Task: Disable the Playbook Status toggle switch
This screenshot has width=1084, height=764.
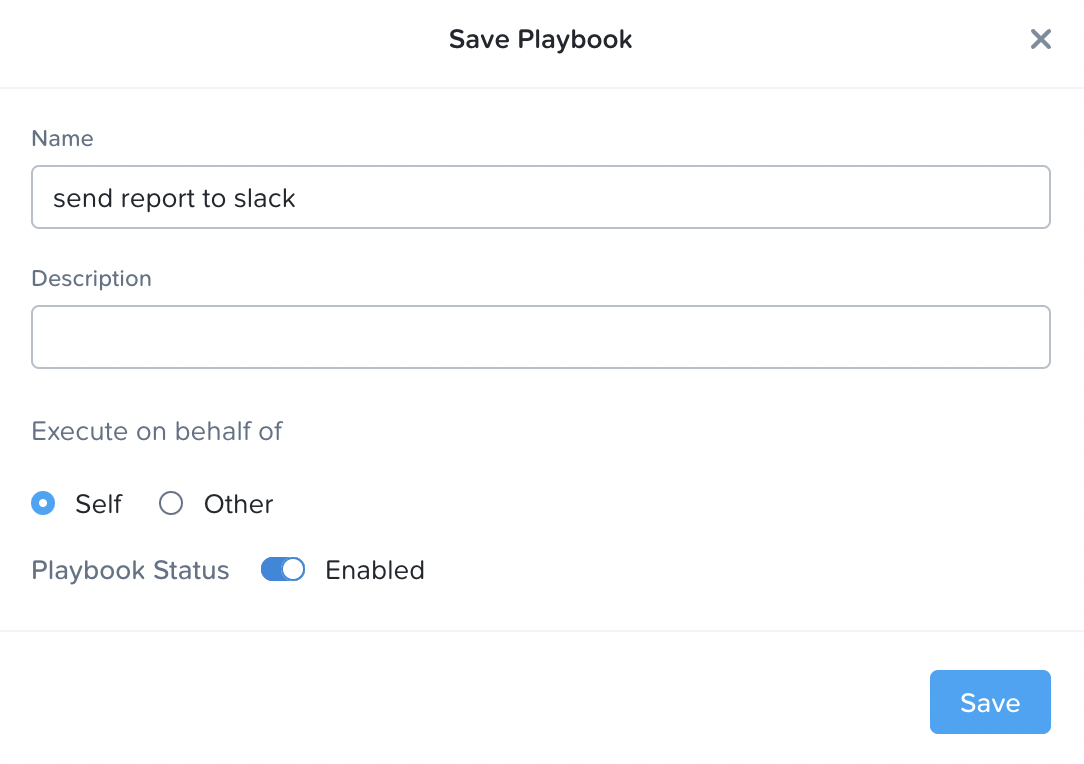Action: coord(282,570)
